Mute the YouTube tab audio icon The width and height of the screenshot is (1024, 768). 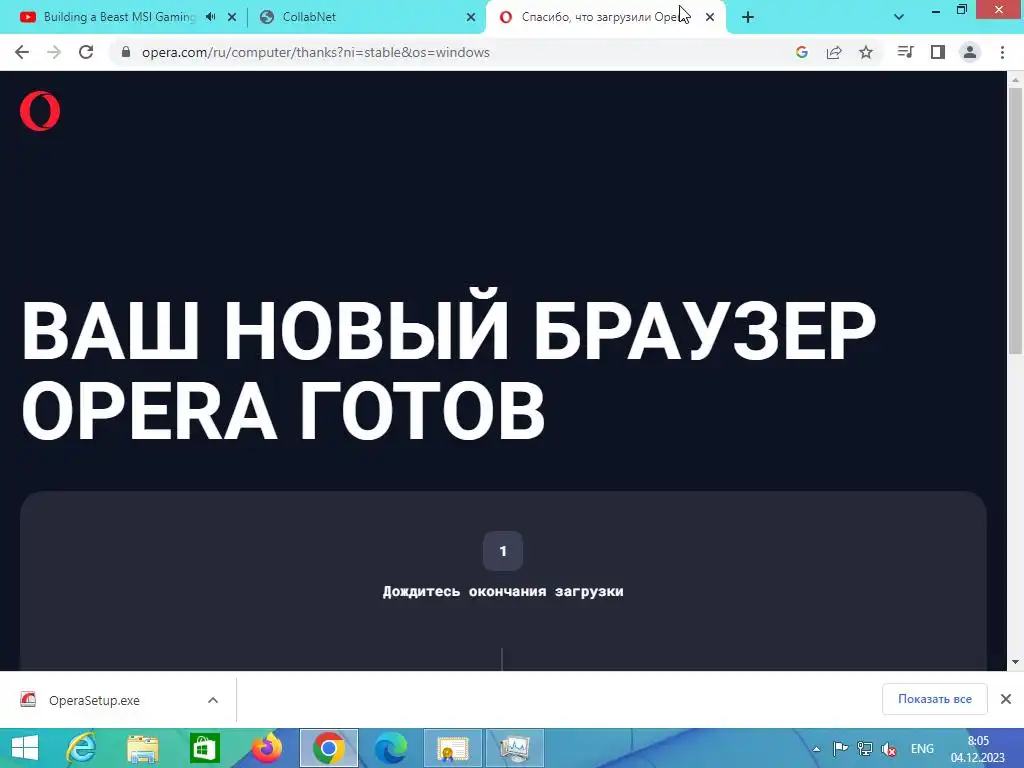point(210,17)
